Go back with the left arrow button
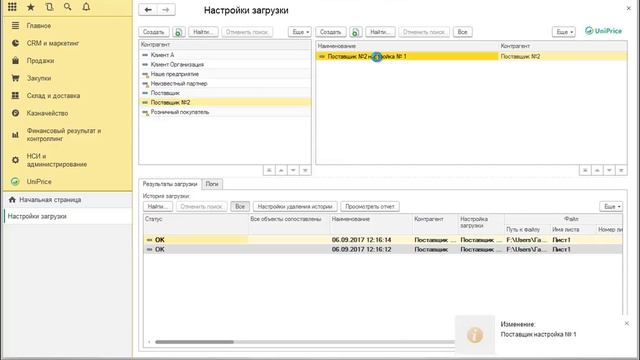 click(148, 10)
